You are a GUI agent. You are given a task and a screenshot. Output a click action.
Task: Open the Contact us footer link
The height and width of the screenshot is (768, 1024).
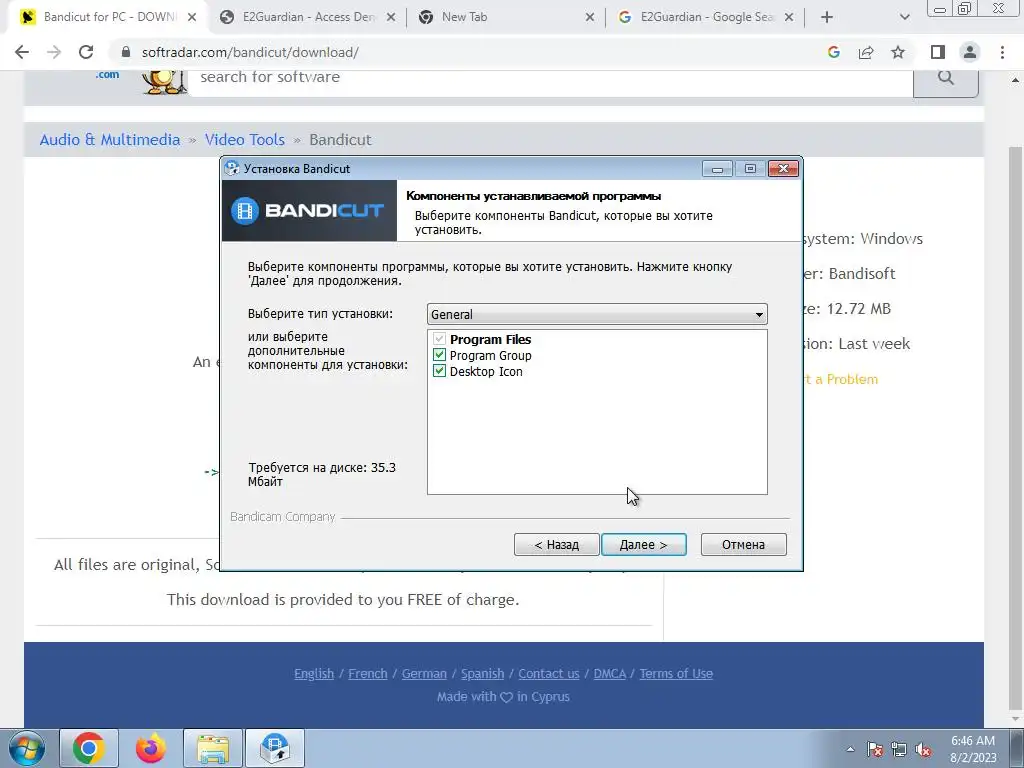pyautogui.click(x=549, y=673)
